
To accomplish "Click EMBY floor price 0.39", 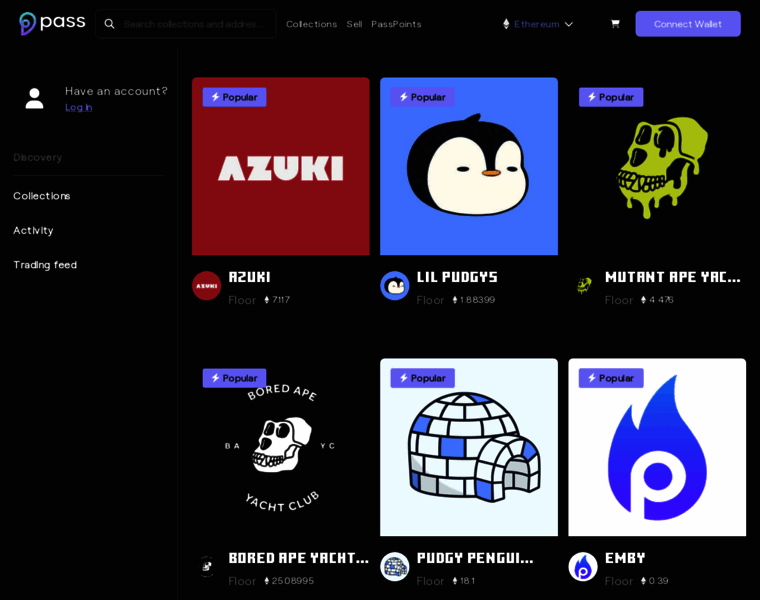I will click(x=654, y=581).
